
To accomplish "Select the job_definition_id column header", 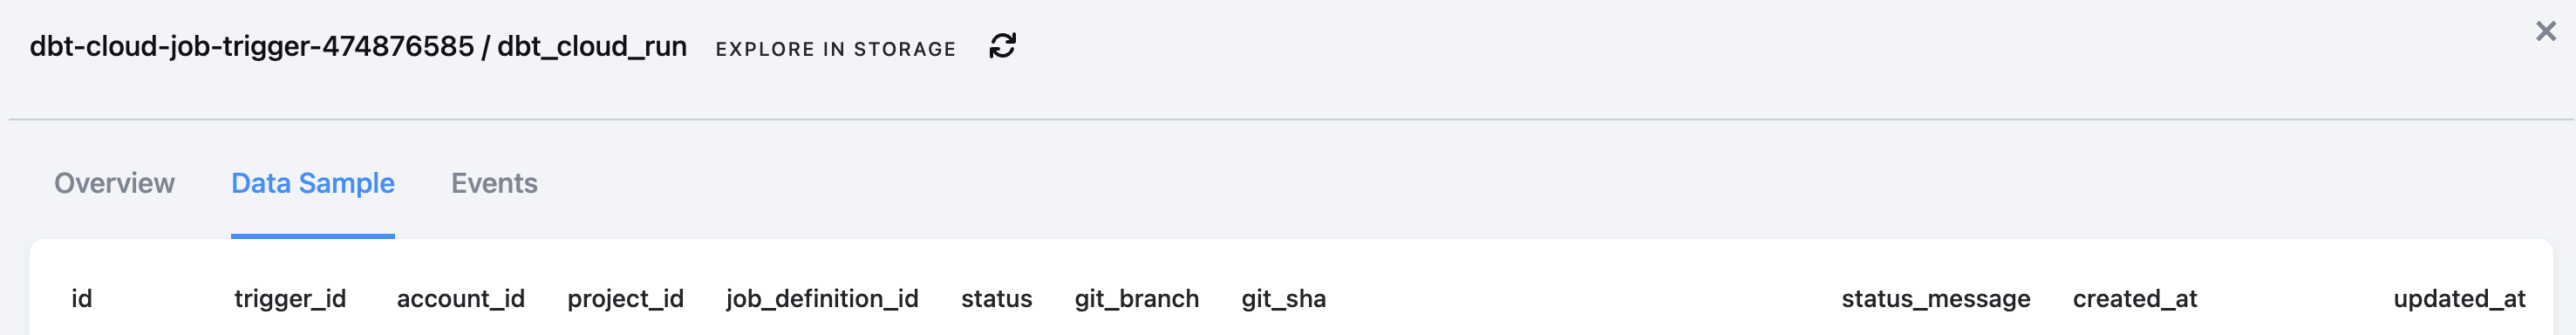I will pos(822,298).
